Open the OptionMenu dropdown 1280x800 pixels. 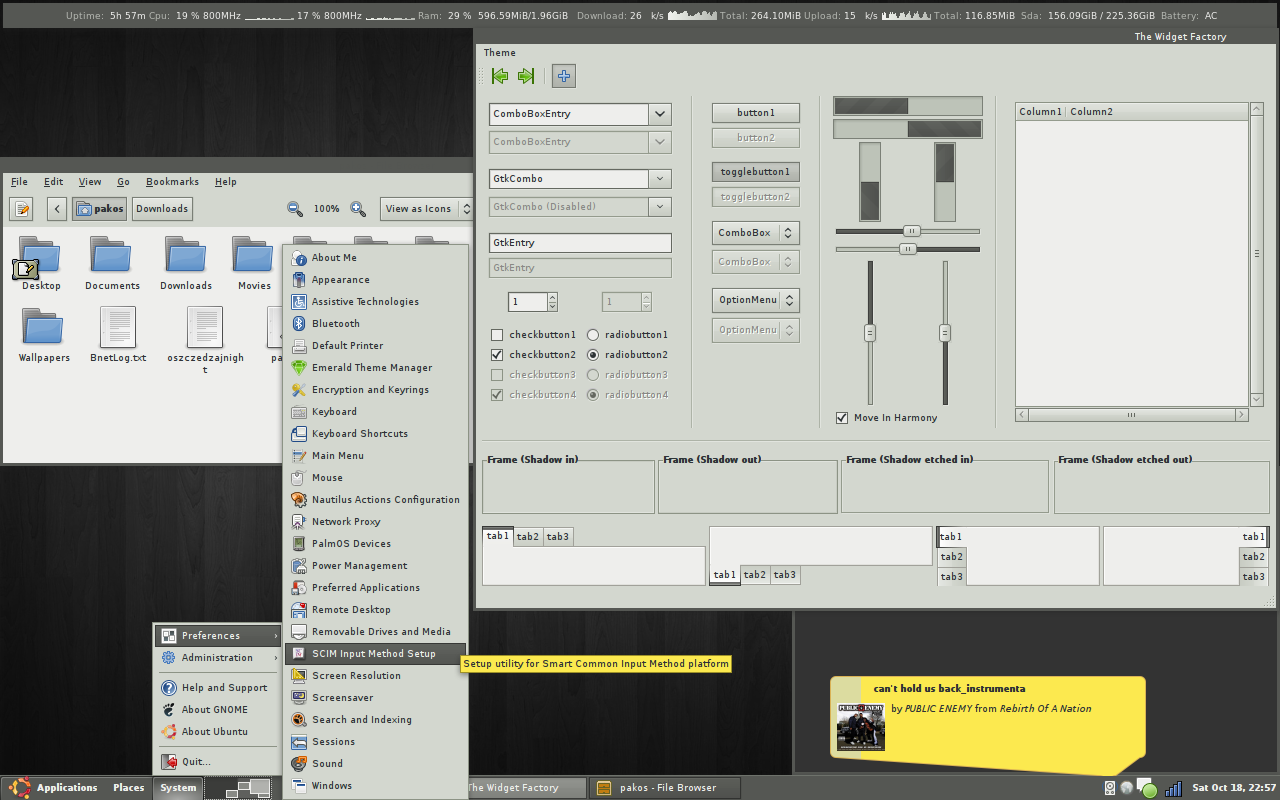point(756,300)
